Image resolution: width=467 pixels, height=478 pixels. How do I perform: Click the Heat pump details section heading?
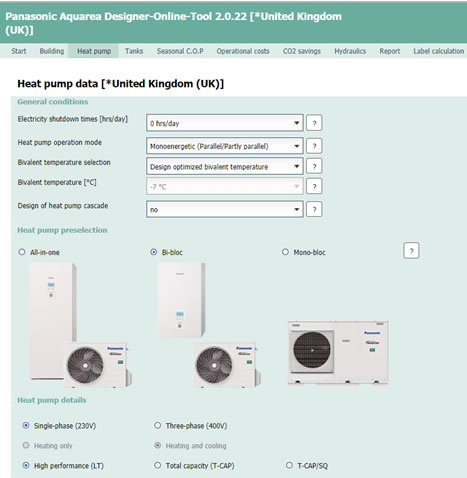[52, 400]
